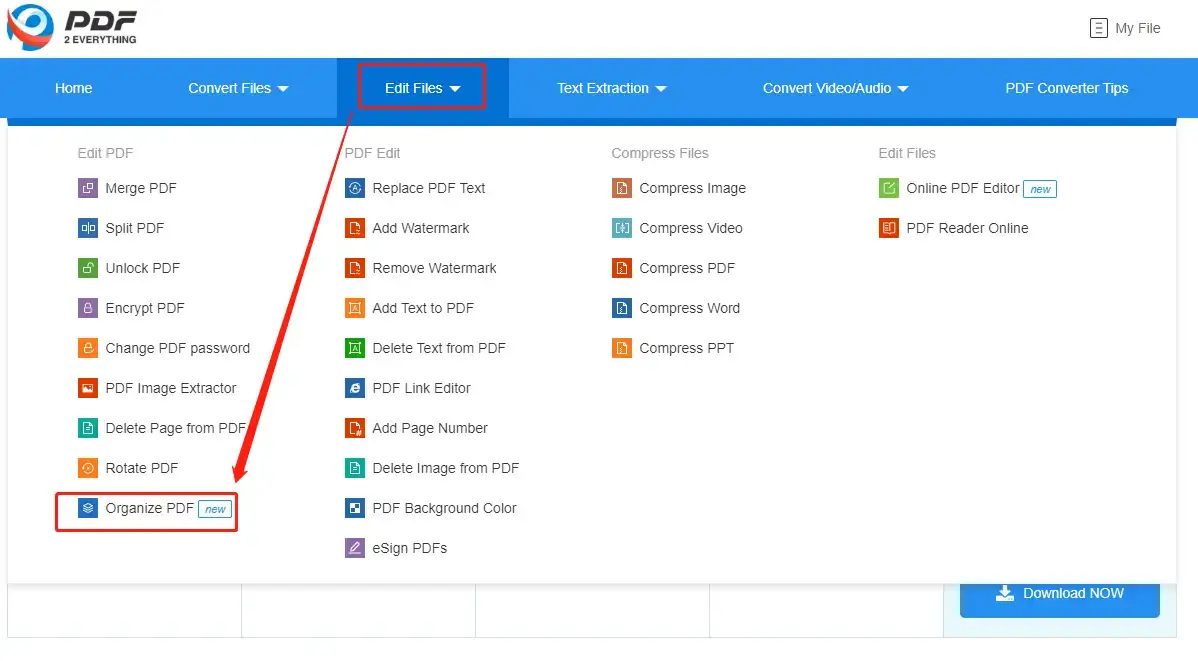Open My File in the top corner
This screenshot has width=1198, height=661.
click(1124, 27)
